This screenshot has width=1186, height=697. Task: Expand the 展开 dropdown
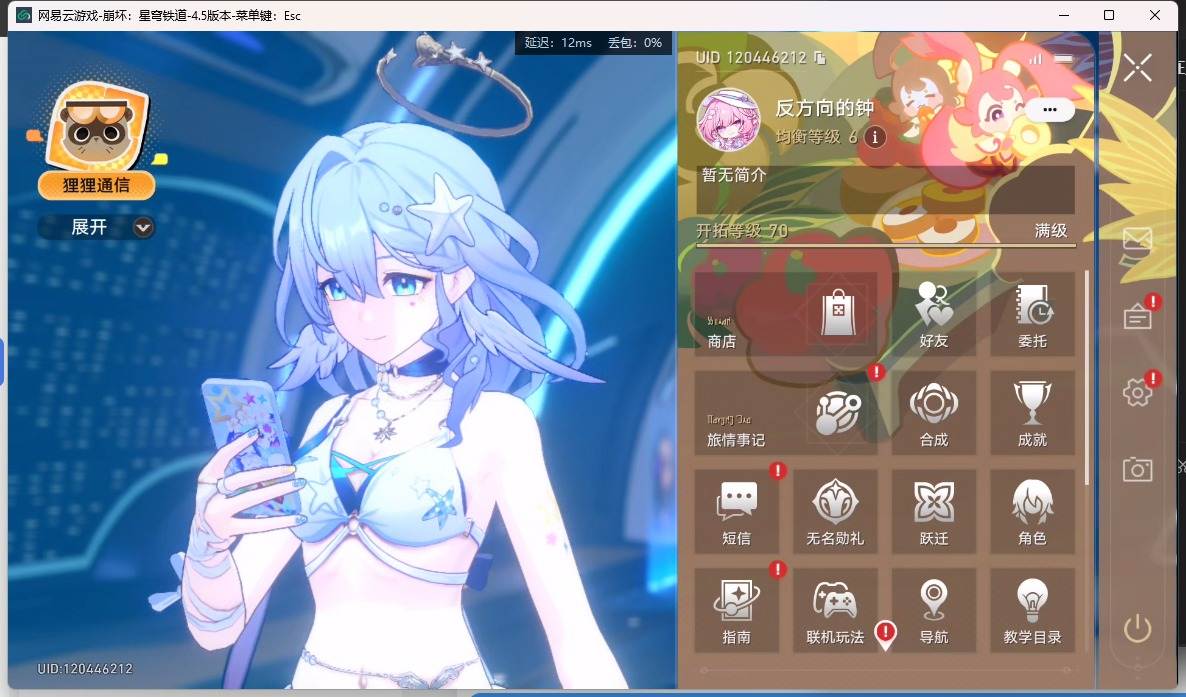click(x=97, y=227)
